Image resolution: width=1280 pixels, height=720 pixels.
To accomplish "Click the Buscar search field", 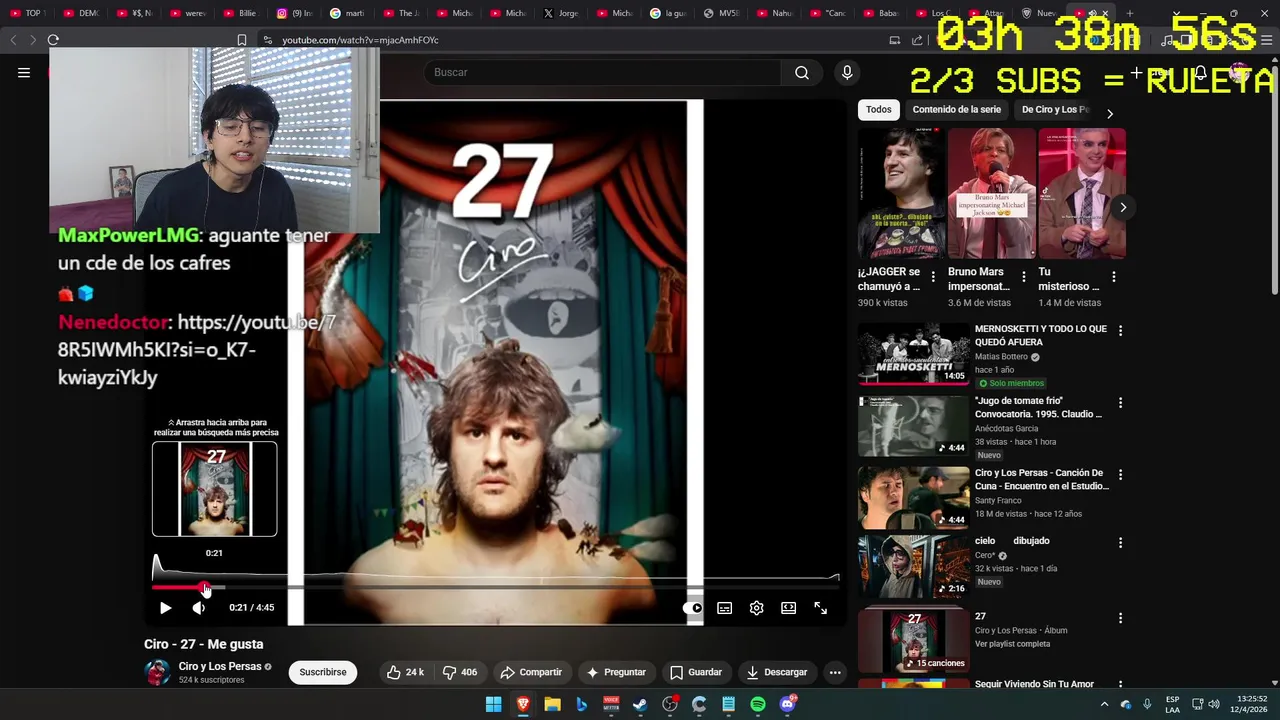I will click(603, 72).
